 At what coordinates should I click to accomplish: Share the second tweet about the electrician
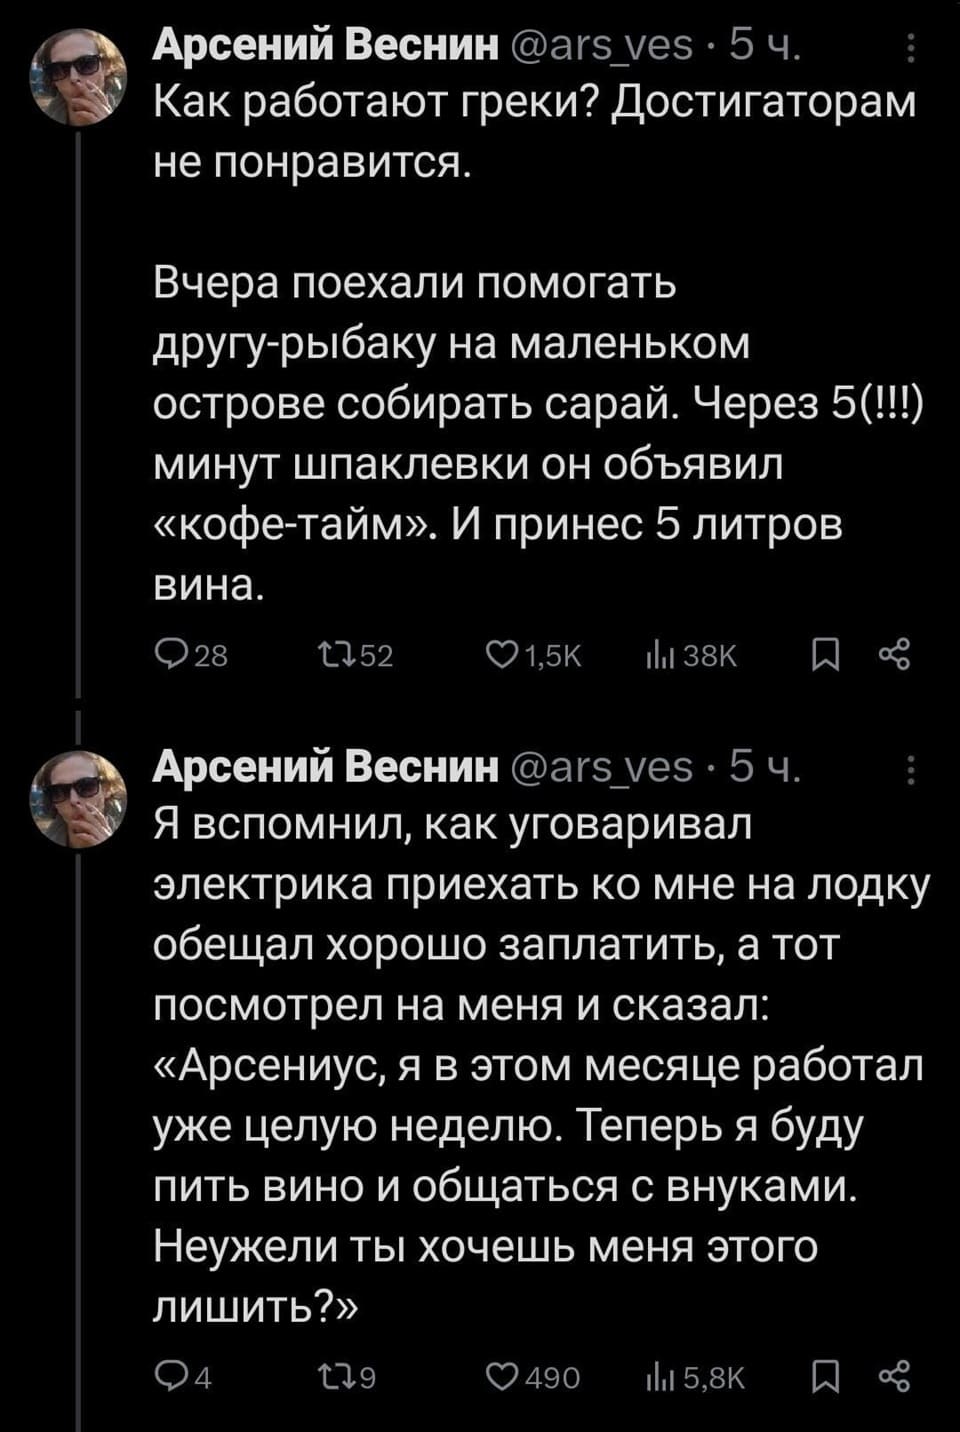point(893,1378)
